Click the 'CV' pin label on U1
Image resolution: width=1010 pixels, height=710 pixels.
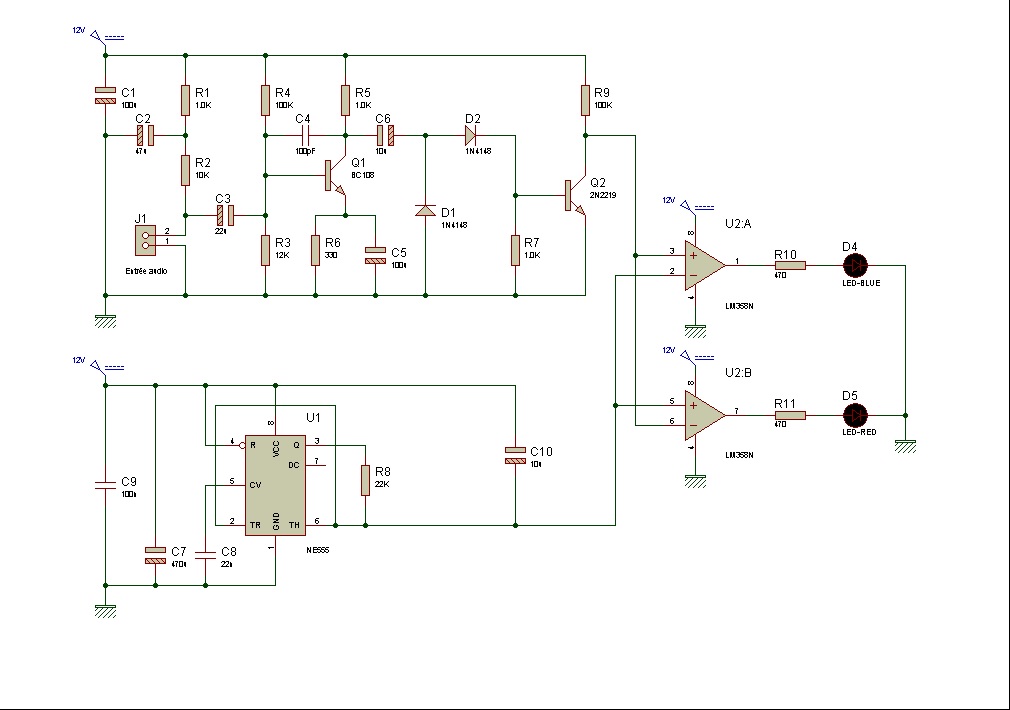pos(255,485)
